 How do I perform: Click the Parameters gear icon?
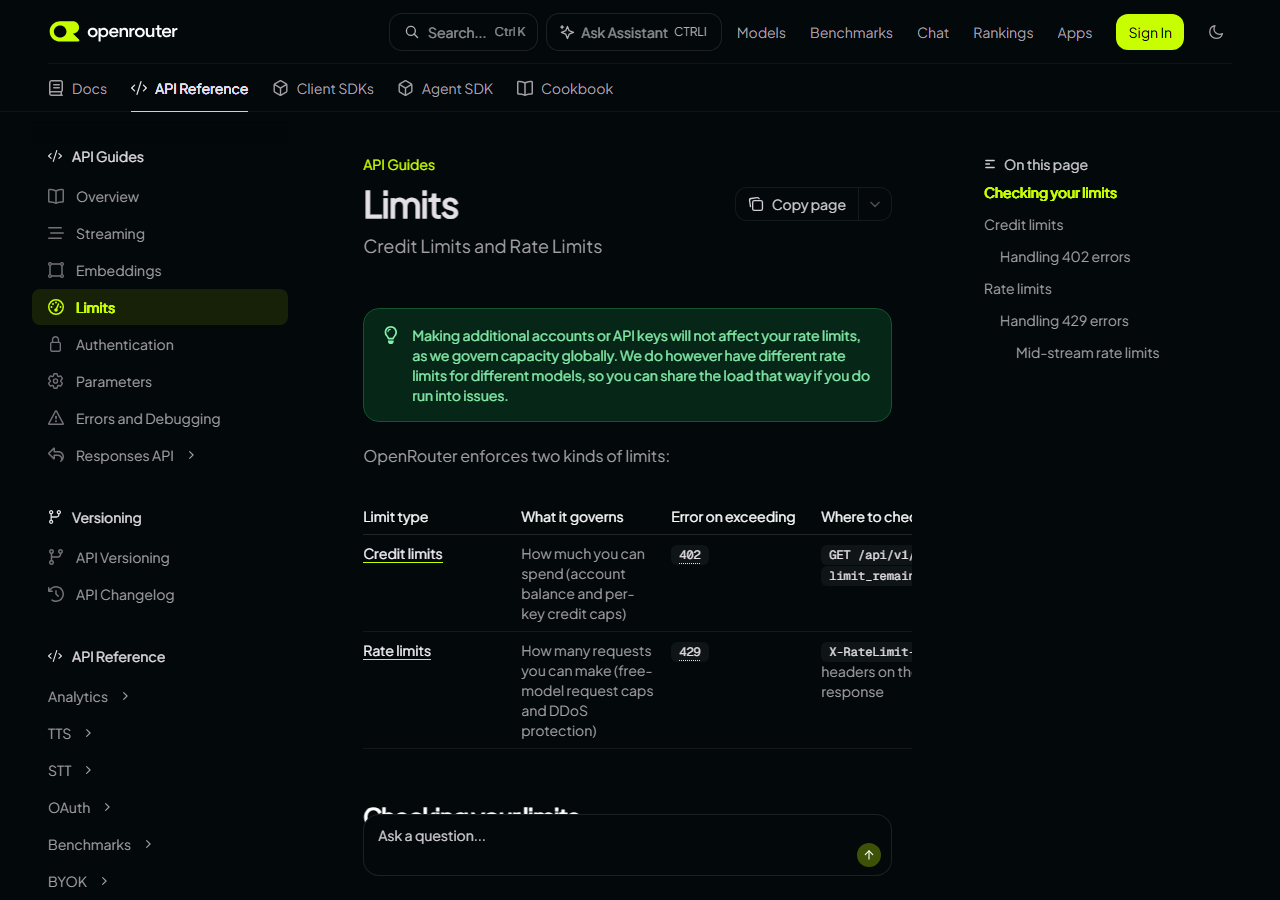(56, 382)
